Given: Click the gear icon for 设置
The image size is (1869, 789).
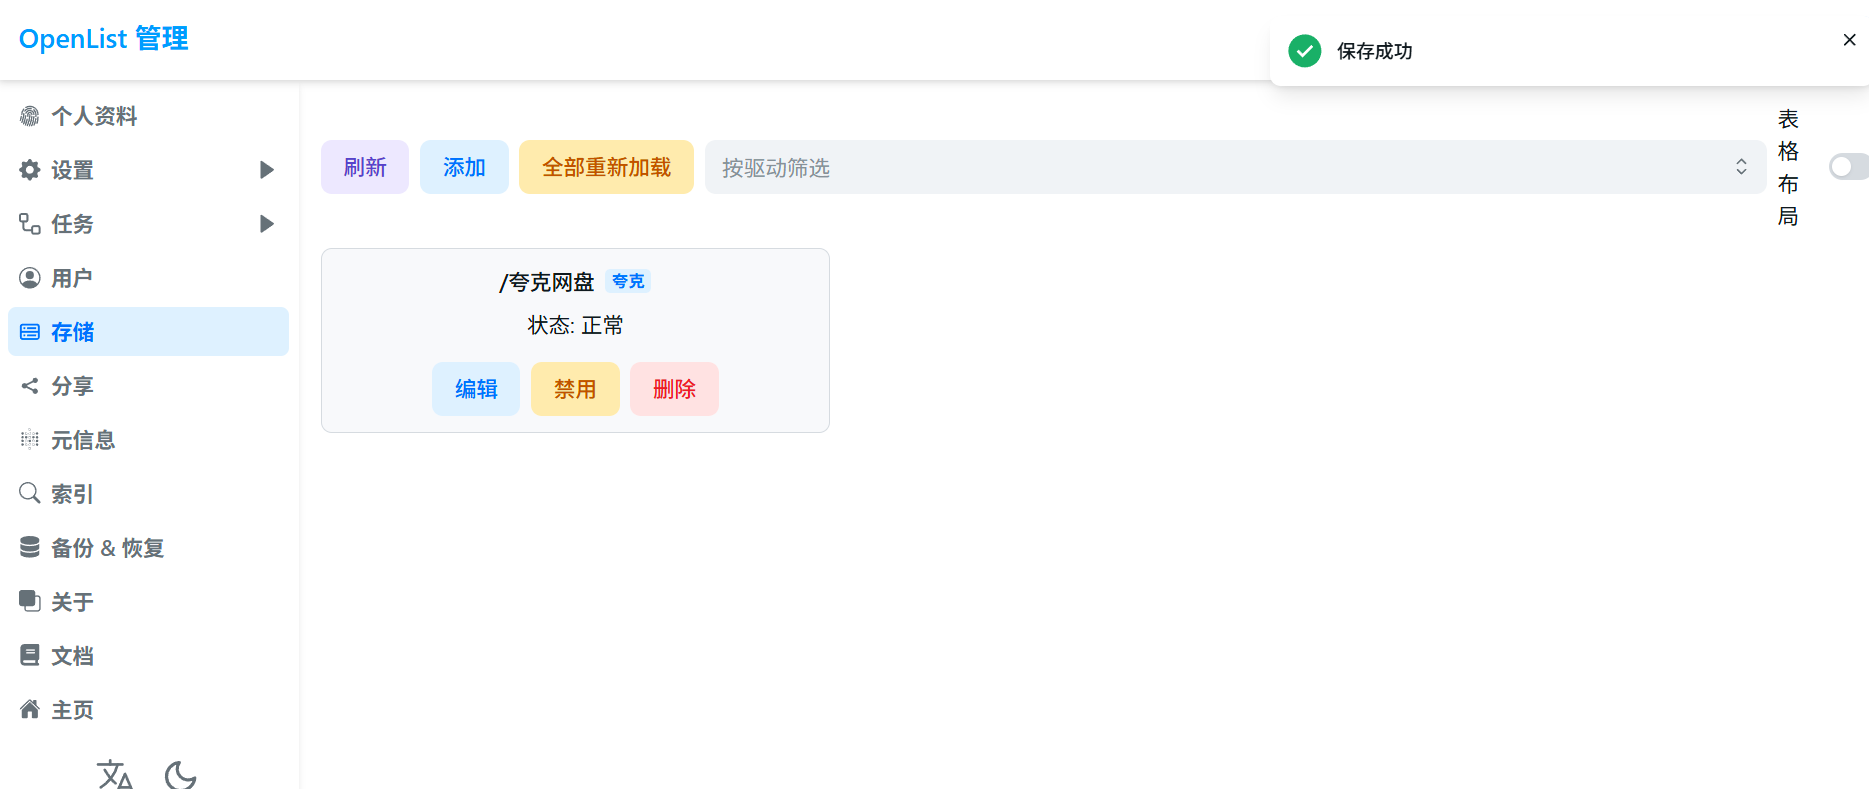Looking at the screenshot, I should point(30,170).
